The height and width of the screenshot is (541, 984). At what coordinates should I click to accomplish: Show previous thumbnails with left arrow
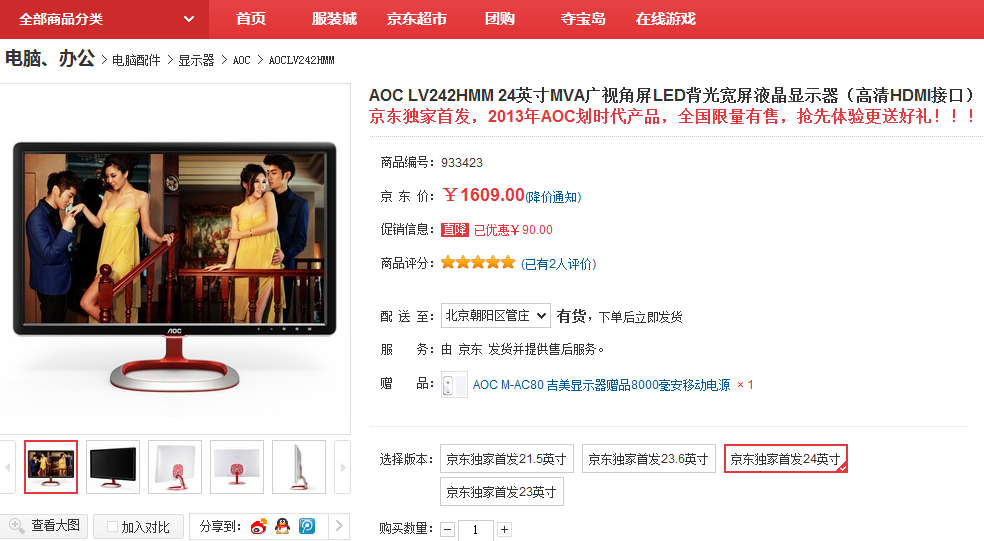click(8, 467)
